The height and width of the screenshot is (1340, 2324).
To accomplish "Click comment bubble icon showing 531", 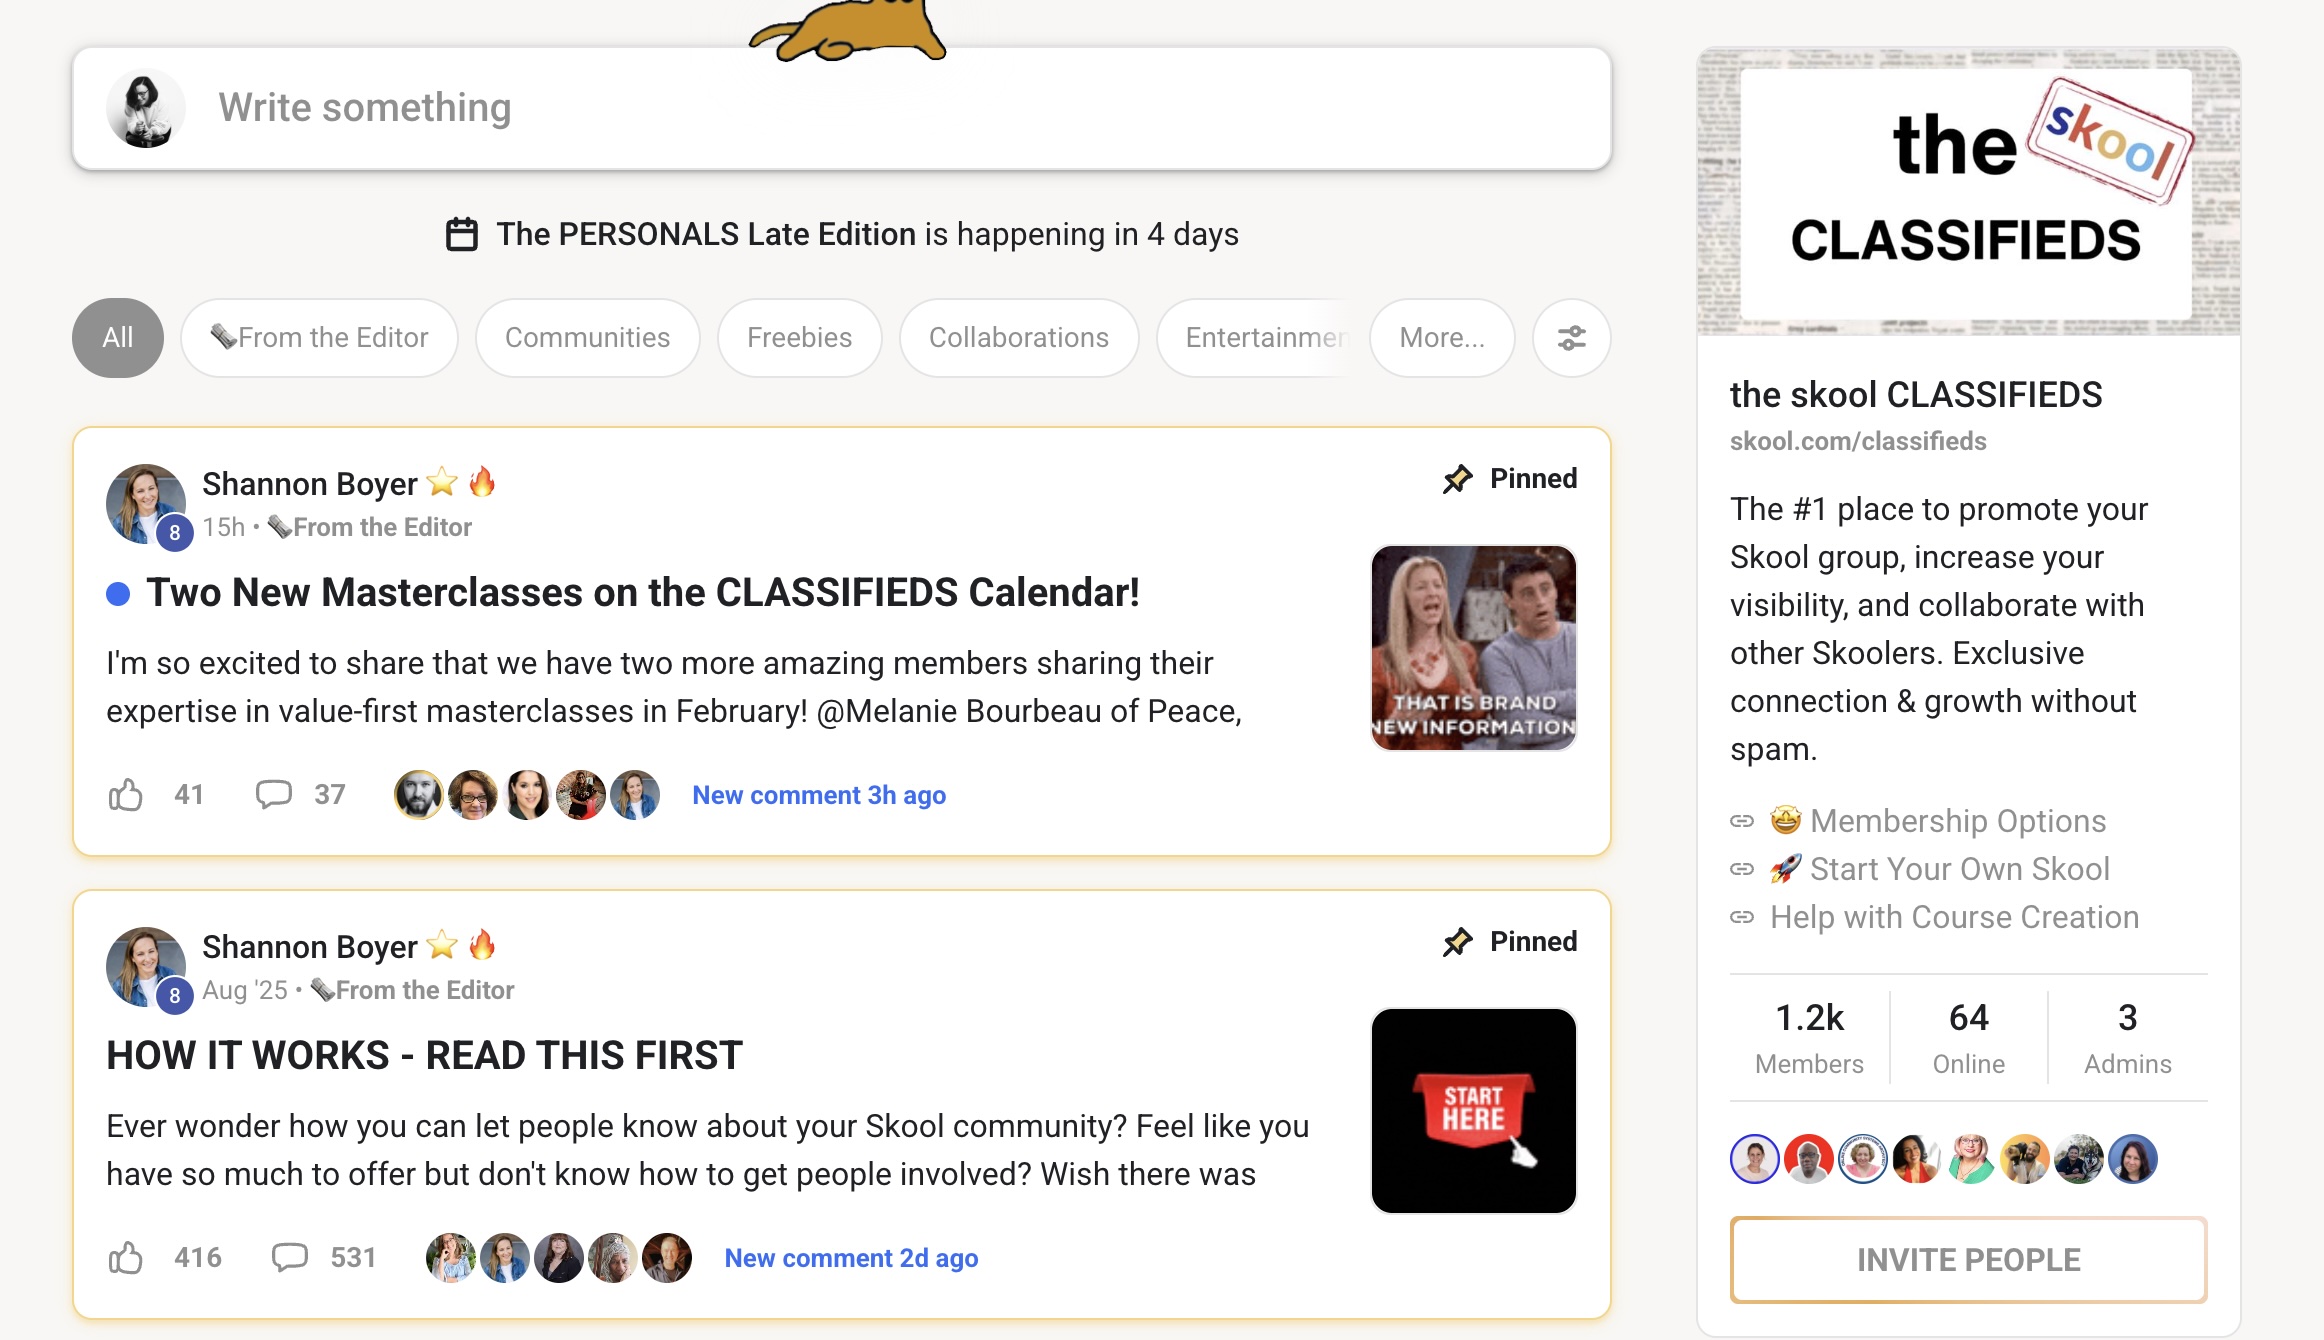I will [290, 1257].
